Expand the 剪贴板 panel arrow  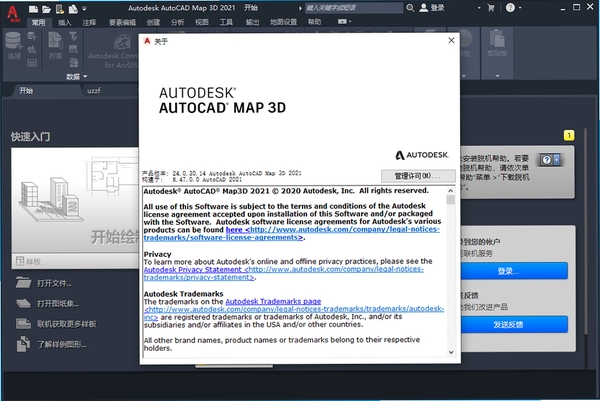coord(497,76)
